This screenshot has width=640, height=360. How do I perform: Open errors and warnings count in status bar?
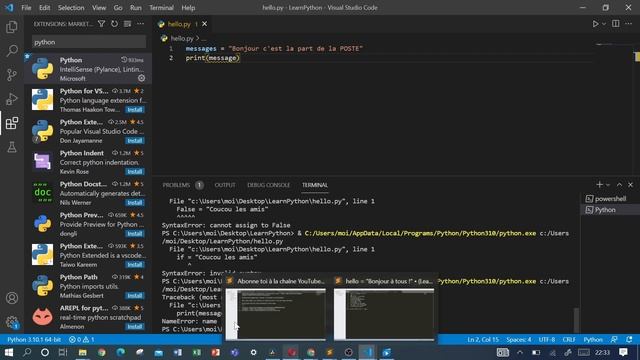(x=82, y=340)
